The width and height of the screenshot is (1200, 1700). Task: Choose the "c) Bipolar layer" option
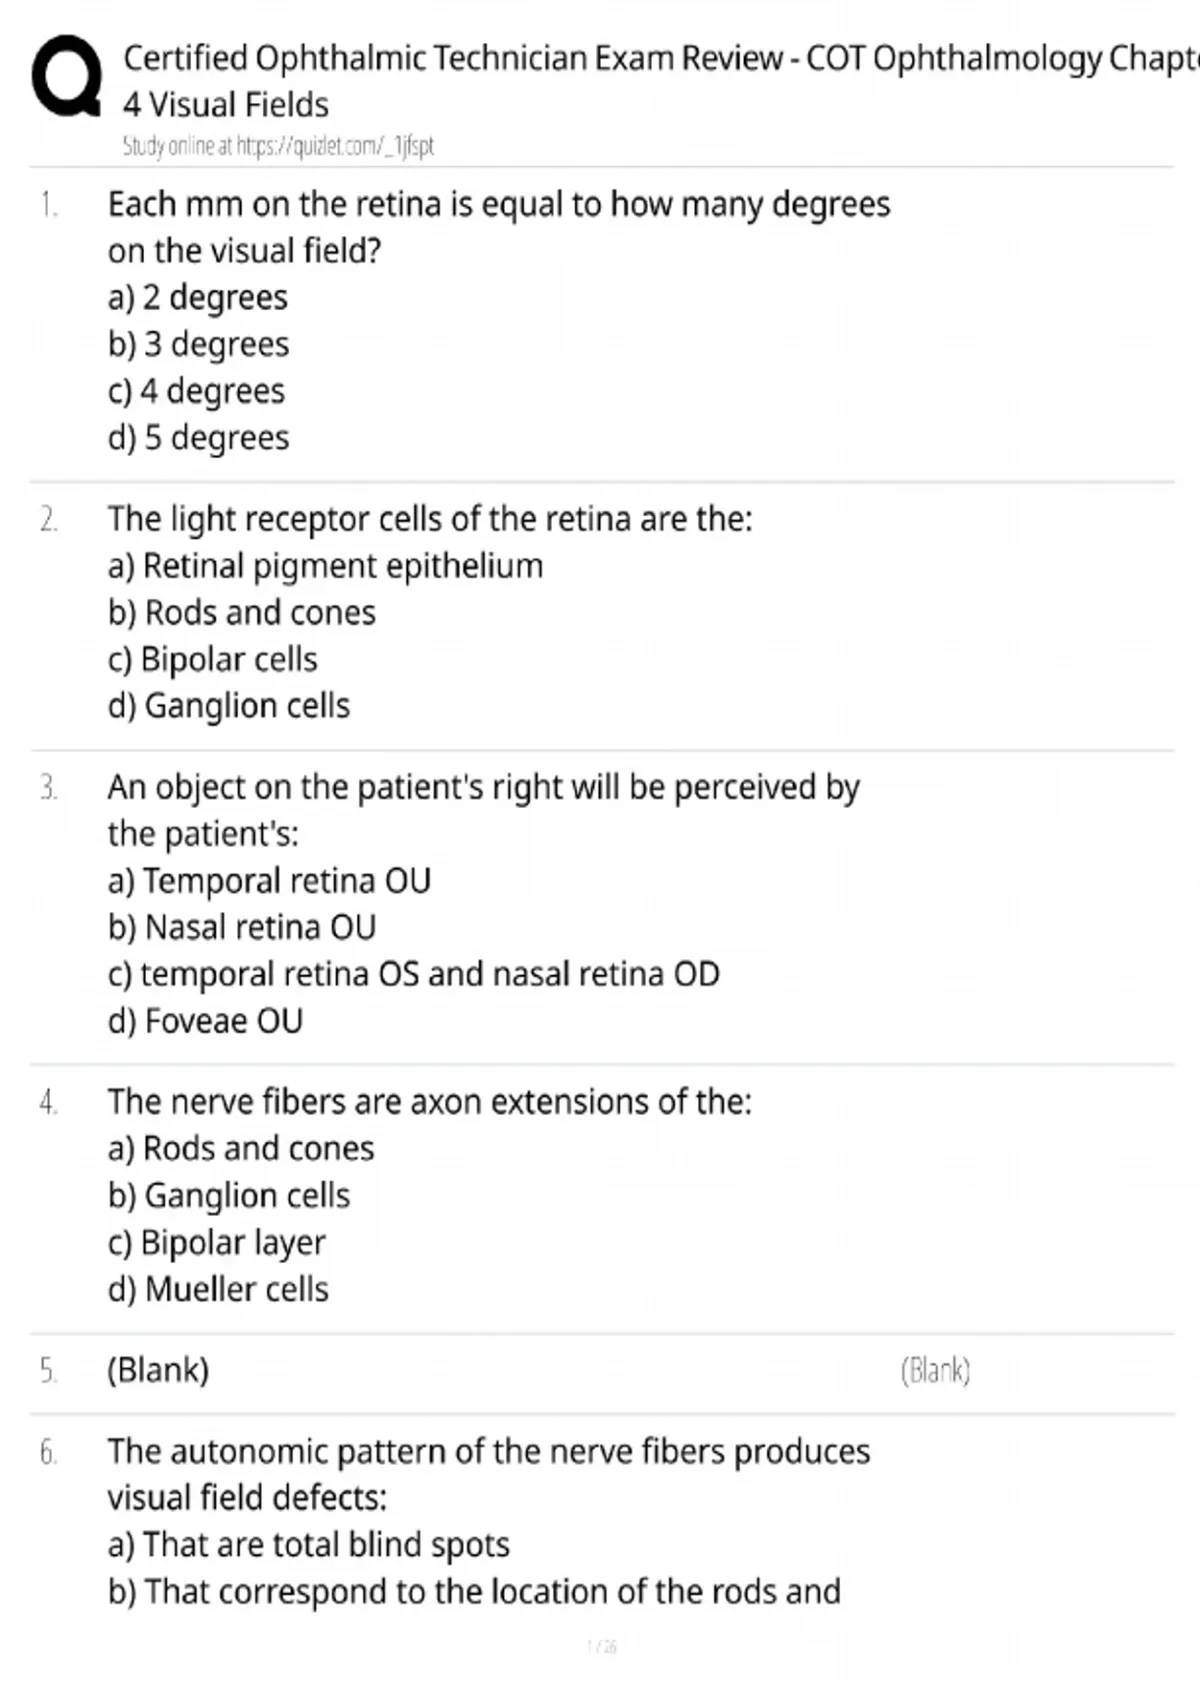click(x=217, y=1243)
